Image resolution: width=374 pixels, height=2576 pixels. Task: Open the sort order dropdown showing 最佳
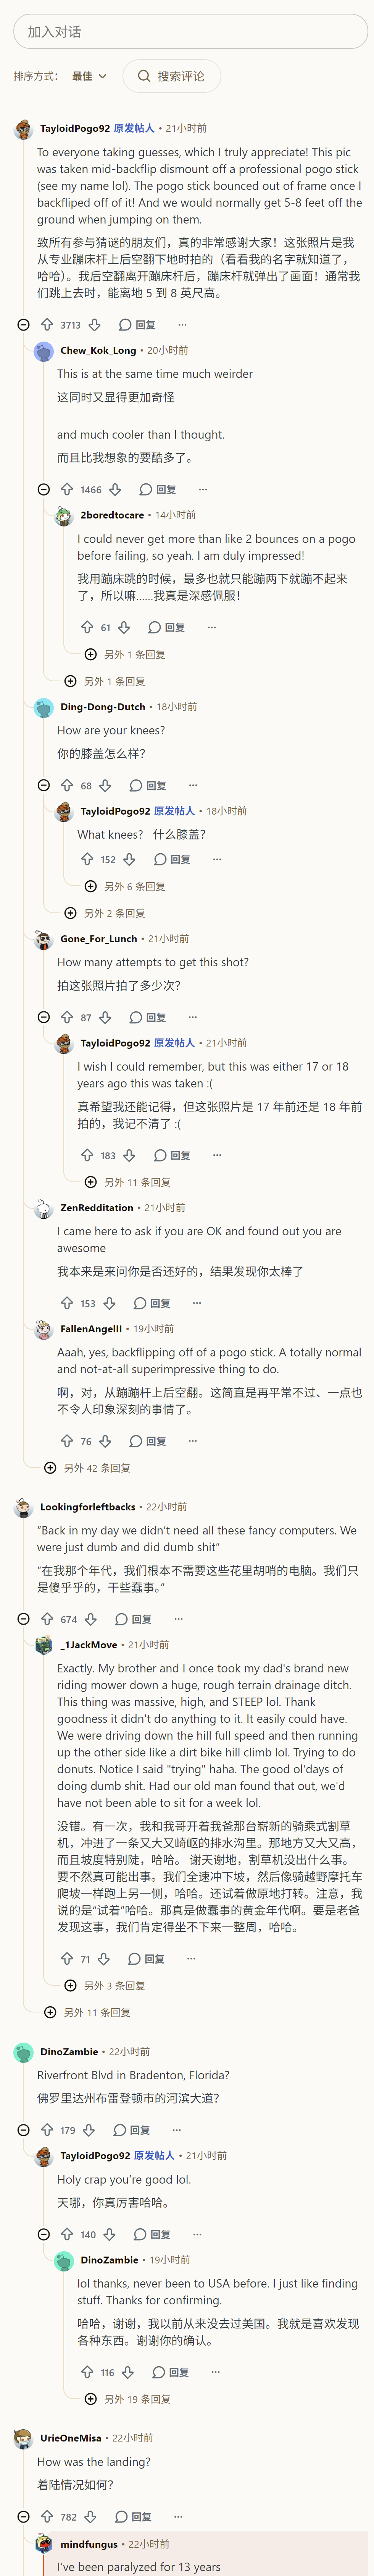coord(89,76)
